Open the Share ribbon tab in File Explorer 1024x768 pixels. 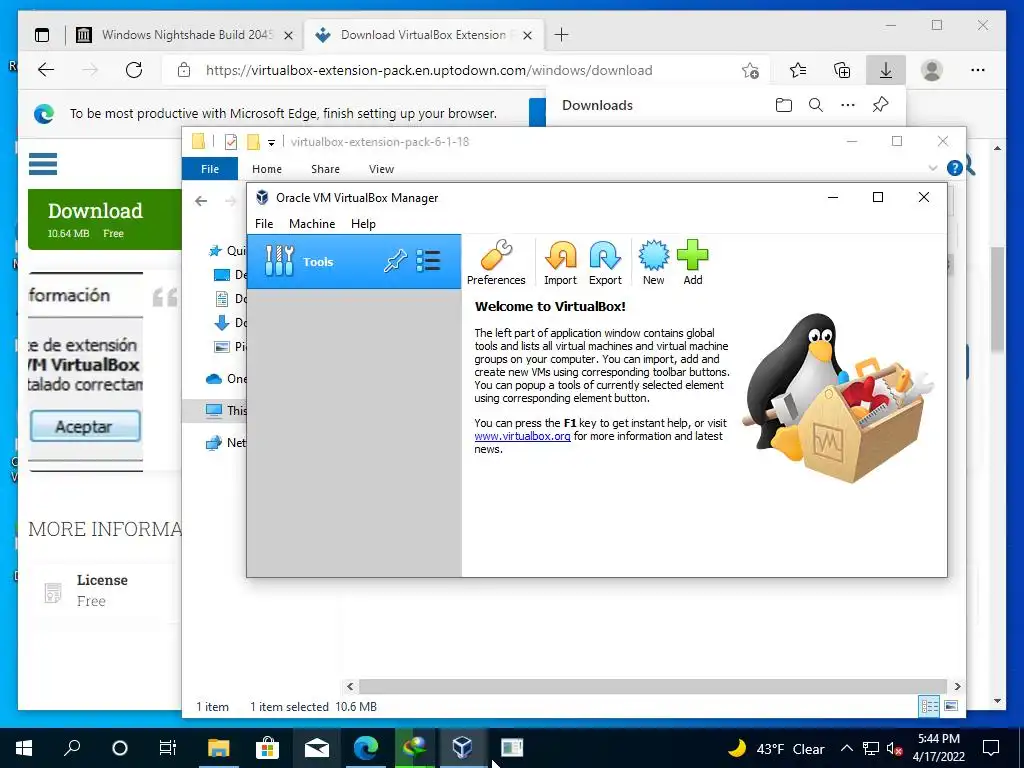tap(325, 169)
